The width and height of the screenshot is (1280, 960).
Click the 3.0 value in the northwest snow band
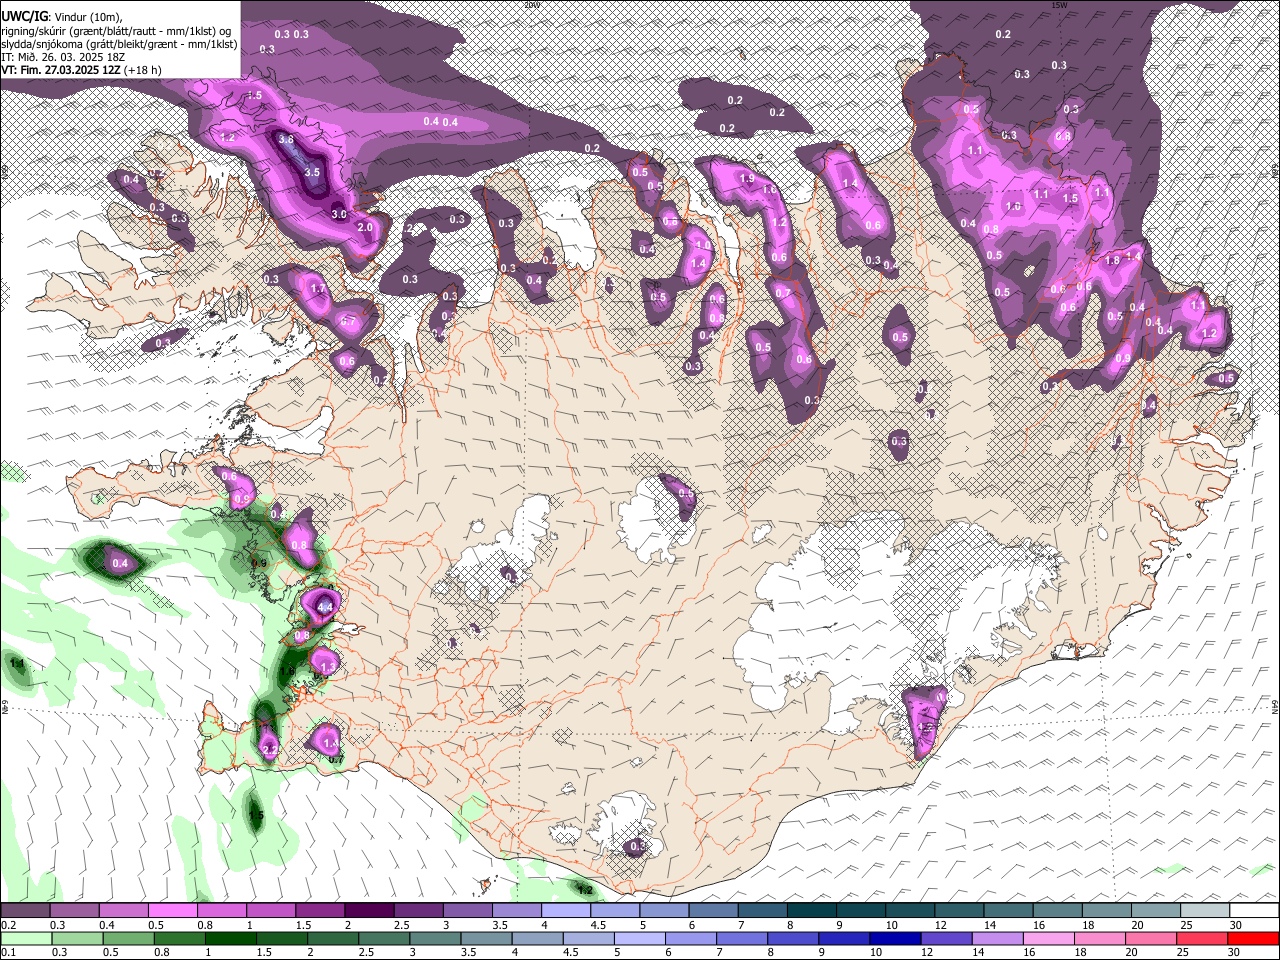(x=339, y=214)
